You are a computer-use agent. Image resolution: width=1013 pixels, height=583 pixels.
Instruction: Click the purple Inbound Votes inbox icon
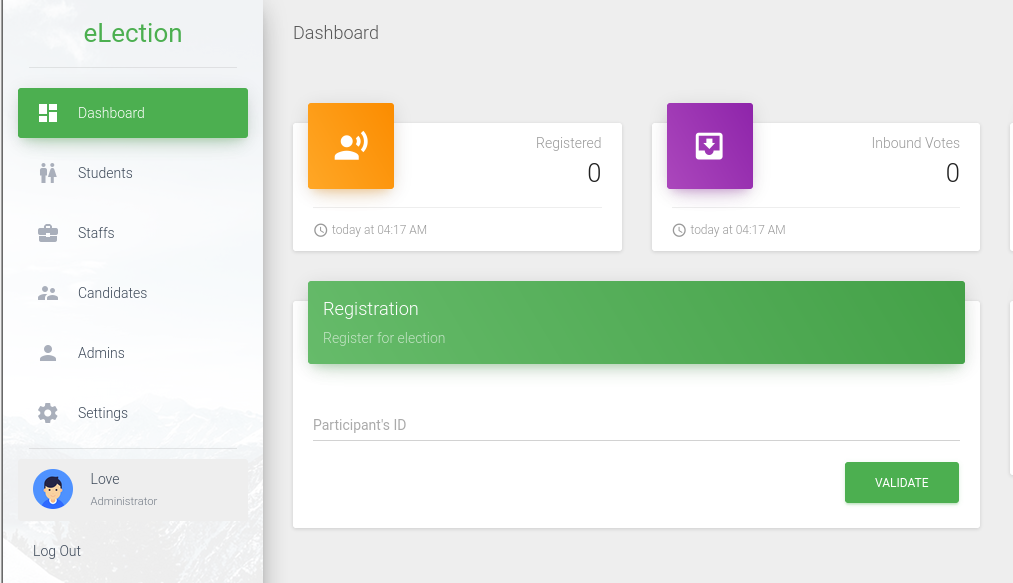[x=709, y=146]
